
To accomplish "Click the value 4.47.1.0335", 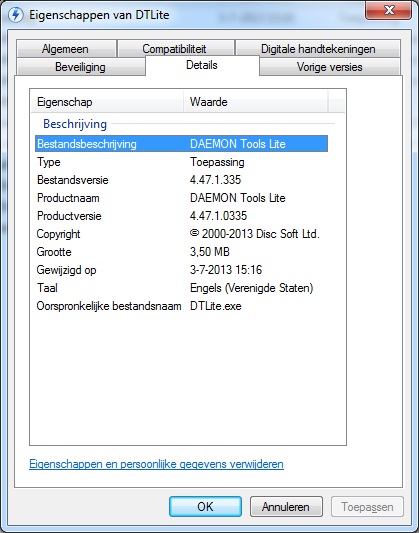I will [219, 216].
